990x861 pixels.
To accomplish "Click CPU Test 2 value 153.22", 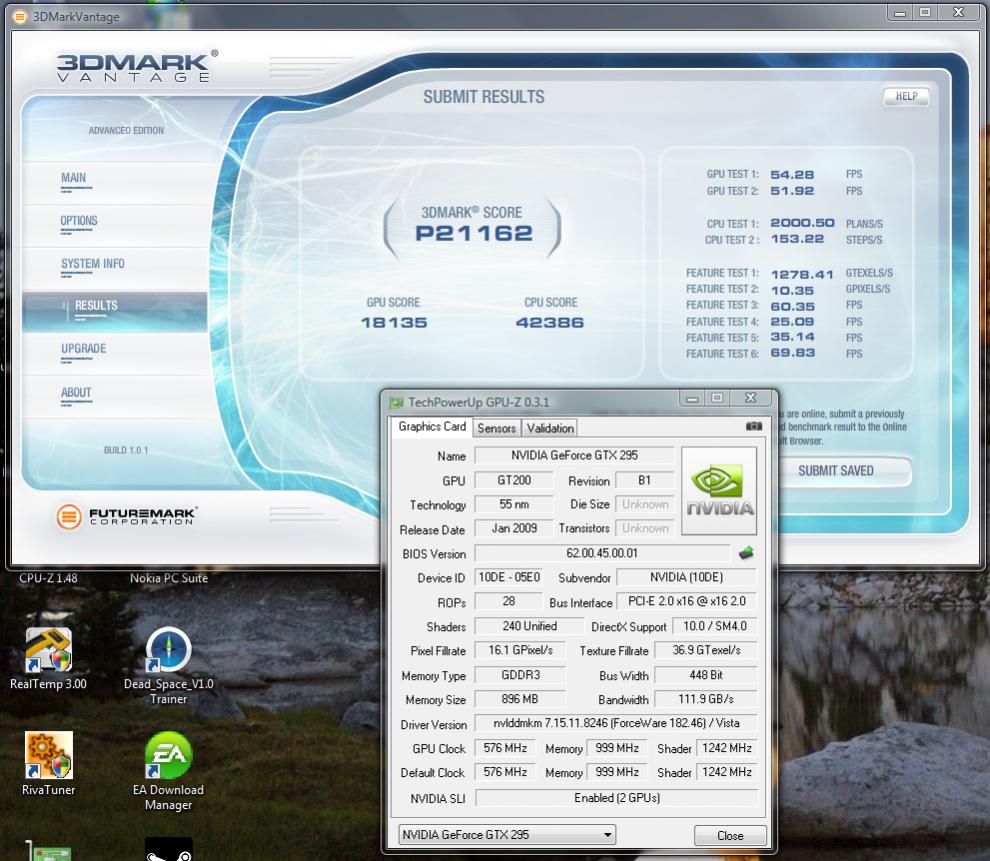I will pyautogui.click(x=797, y=239).
